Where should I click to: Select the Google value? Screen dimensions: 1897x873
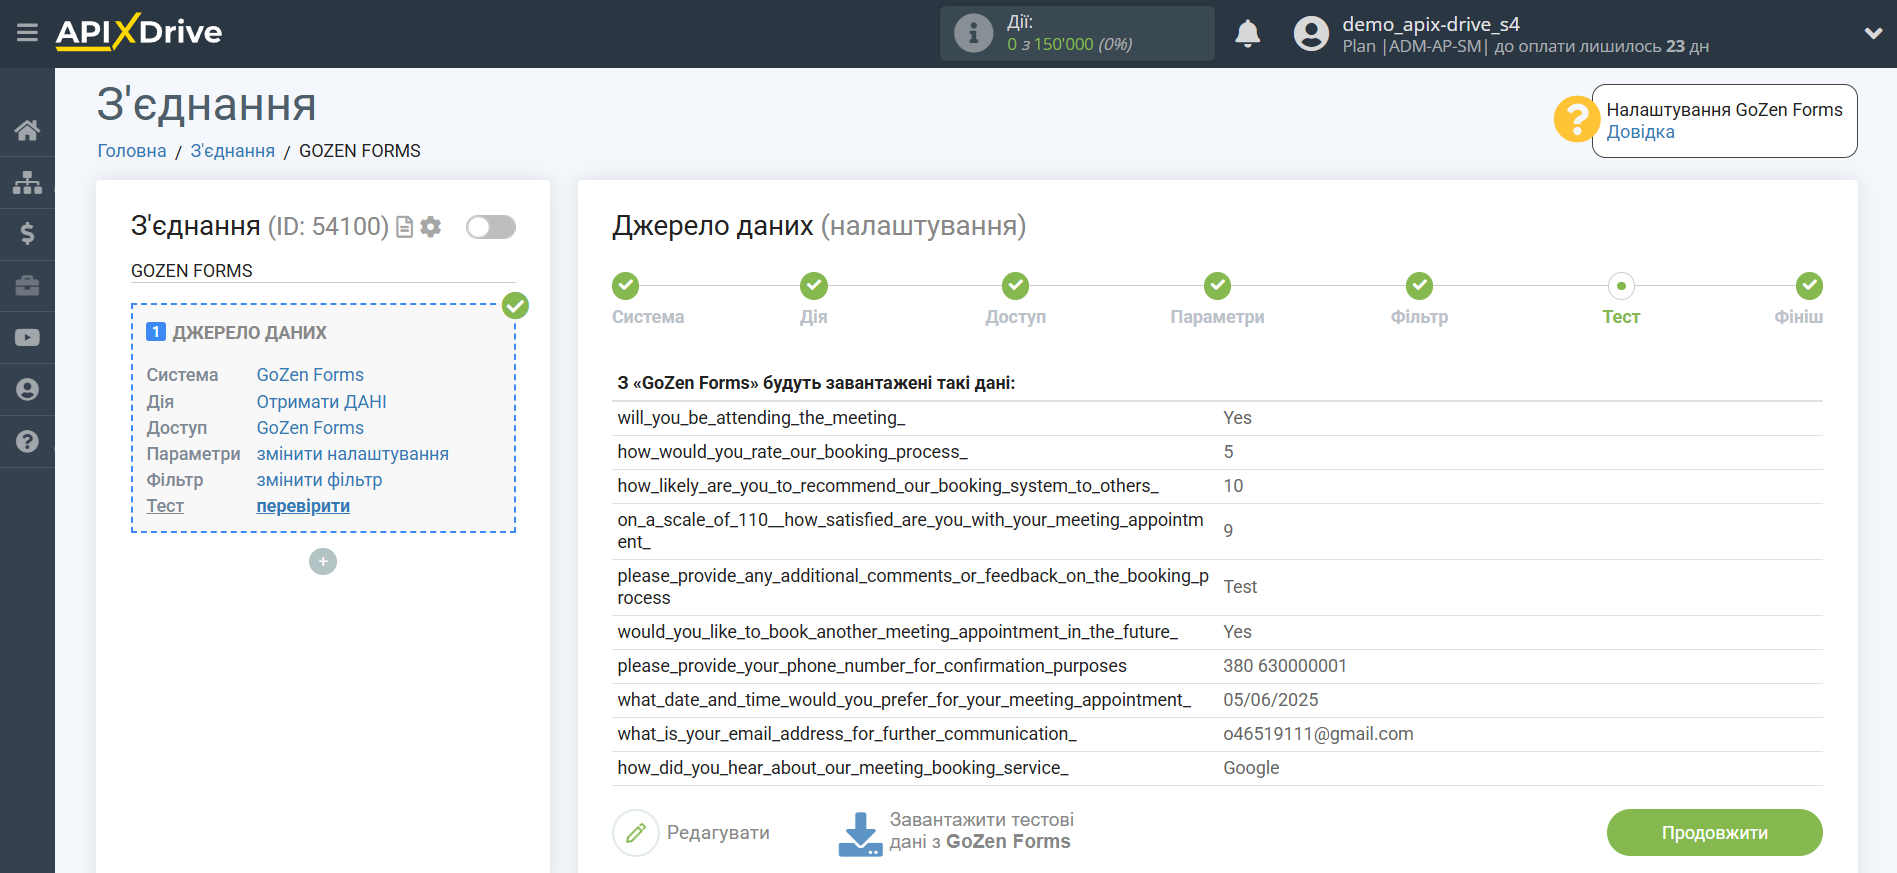[1251, 768]
